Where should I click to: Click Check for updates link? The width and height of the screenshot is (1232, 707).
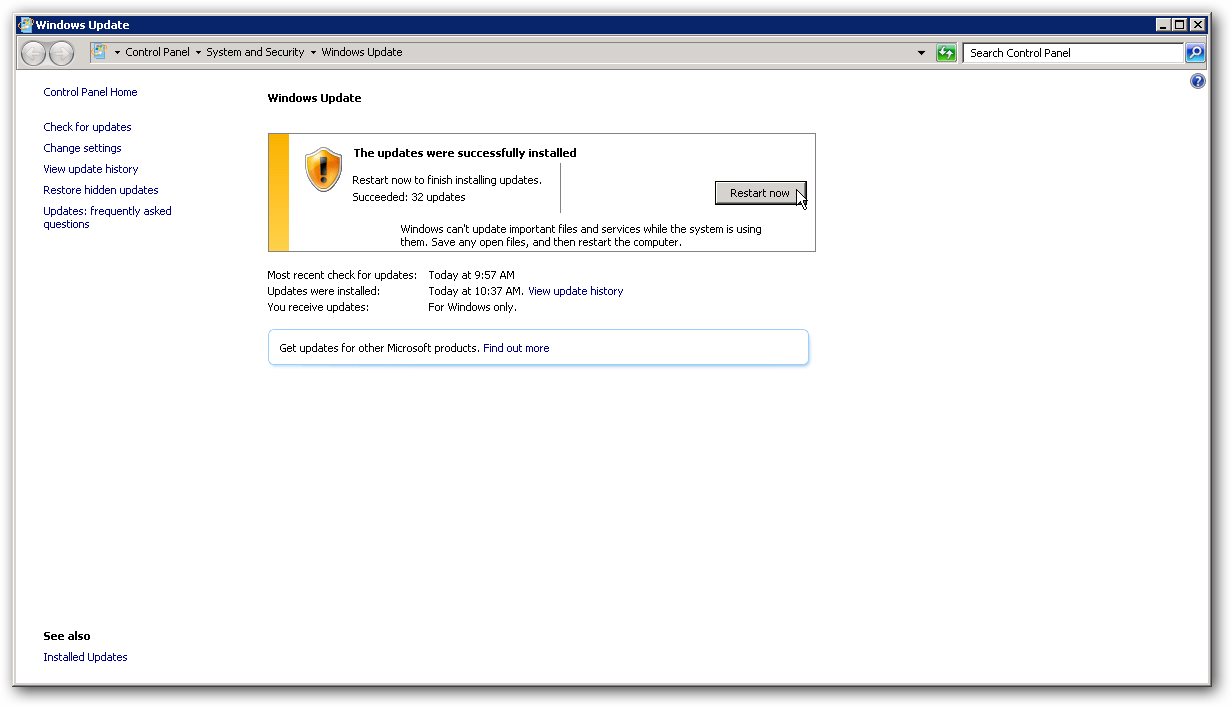tap(87, 127)
